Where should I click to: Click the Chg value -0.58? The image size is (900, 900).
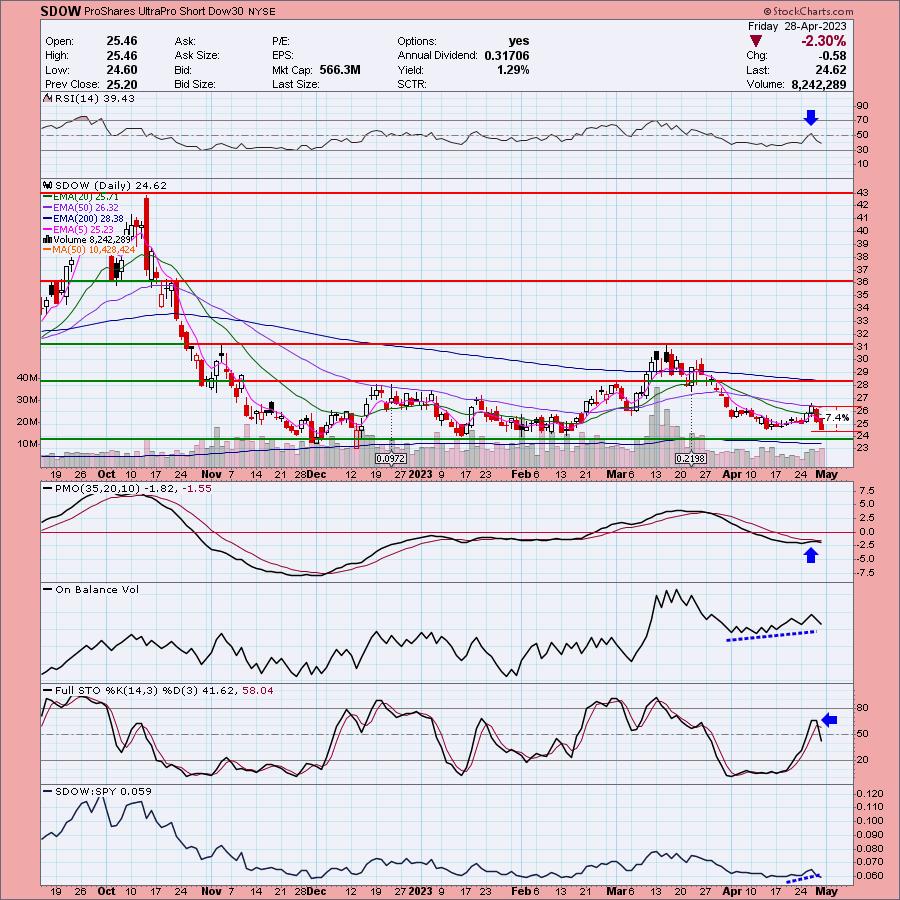pos(833,56)
